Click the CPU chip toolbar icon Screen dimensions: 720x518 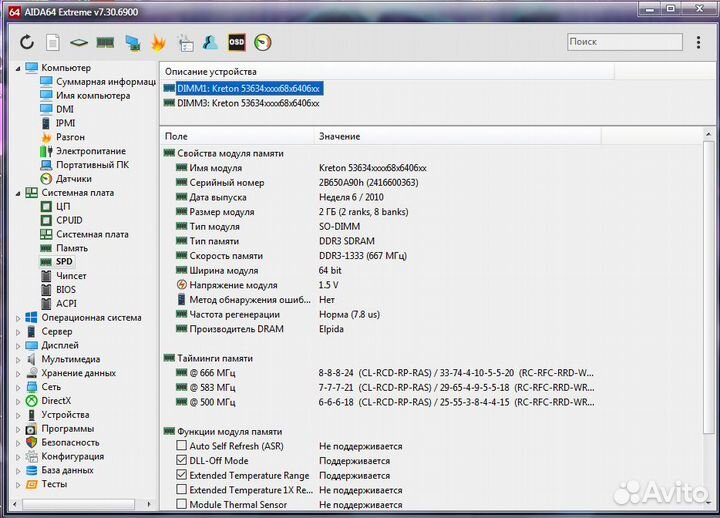click(79, 42)
